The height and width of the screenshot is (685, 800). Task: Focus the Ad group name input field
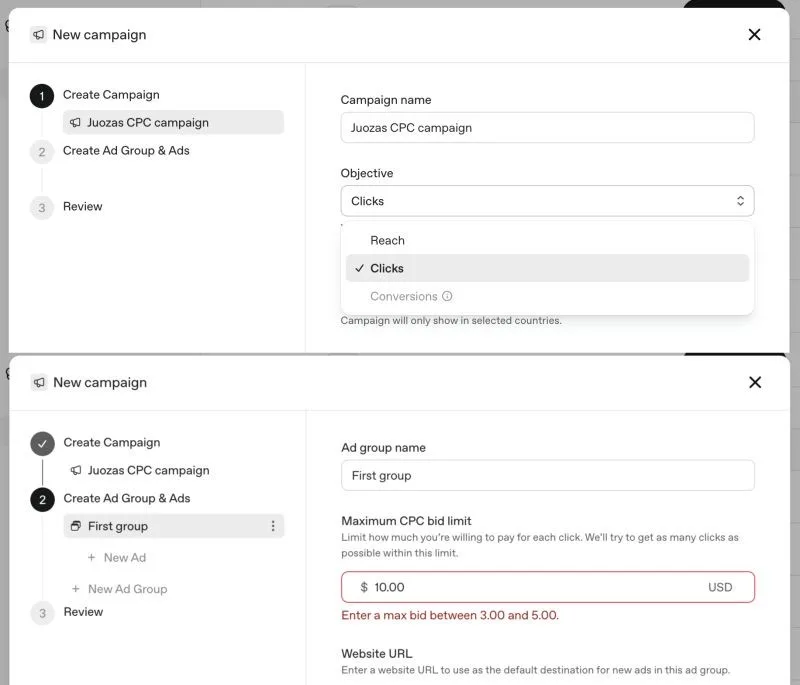click(x=548, y=475)
